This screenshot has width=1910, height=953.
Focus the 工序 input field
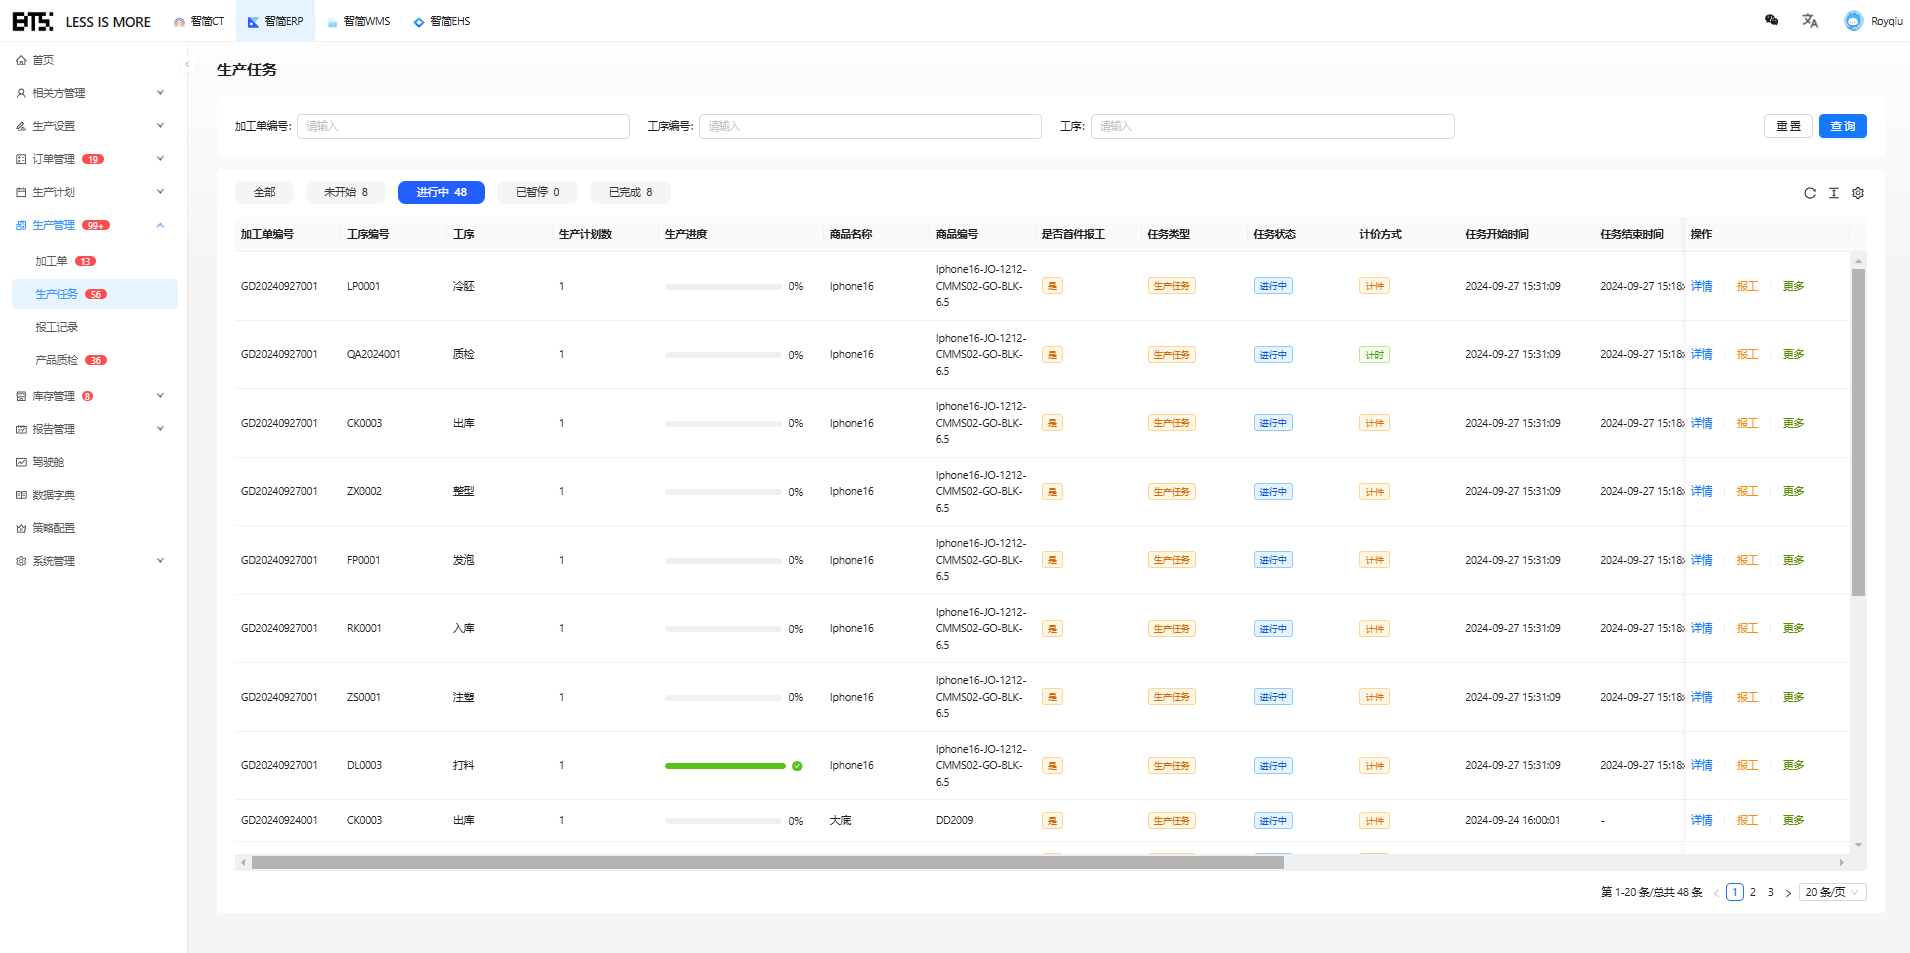pyautogui.click(x=1272, y=126)
